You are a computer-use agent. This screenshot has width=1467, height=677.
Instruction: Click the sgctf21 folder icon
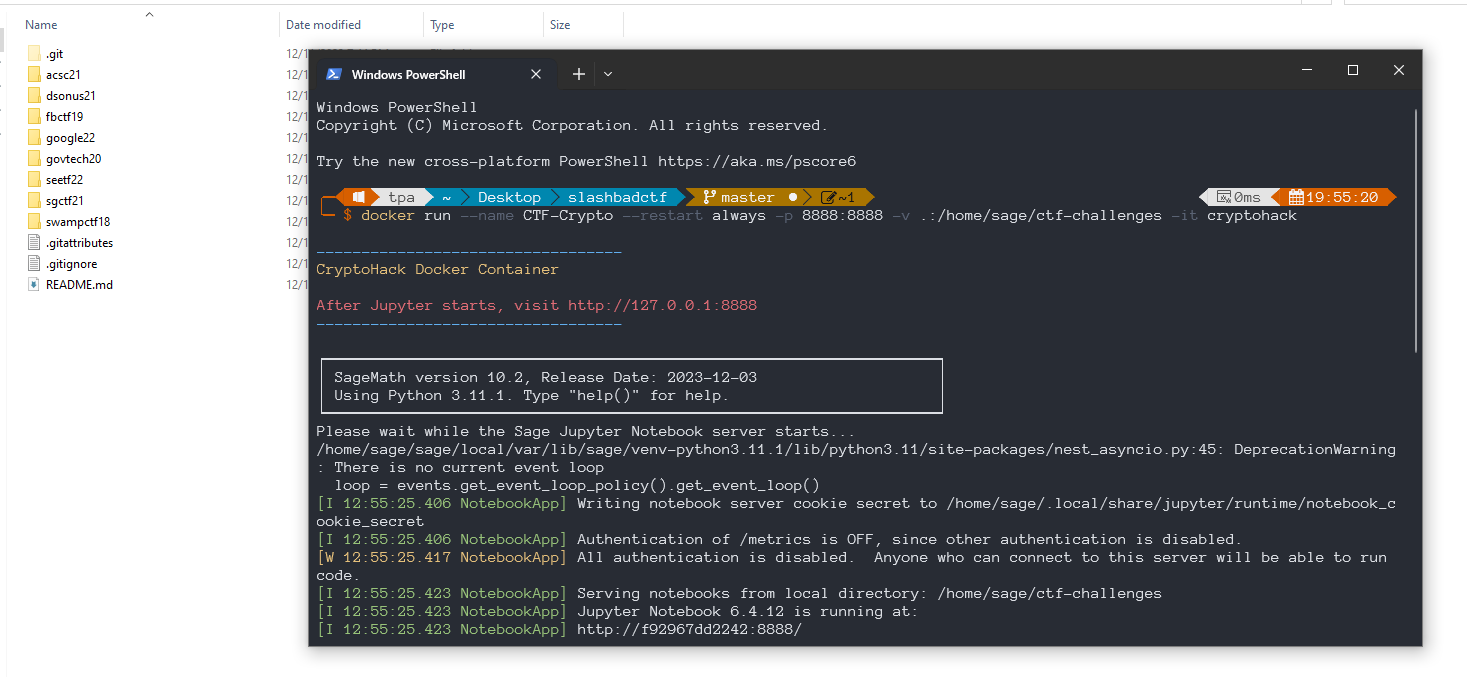point(35,201)
